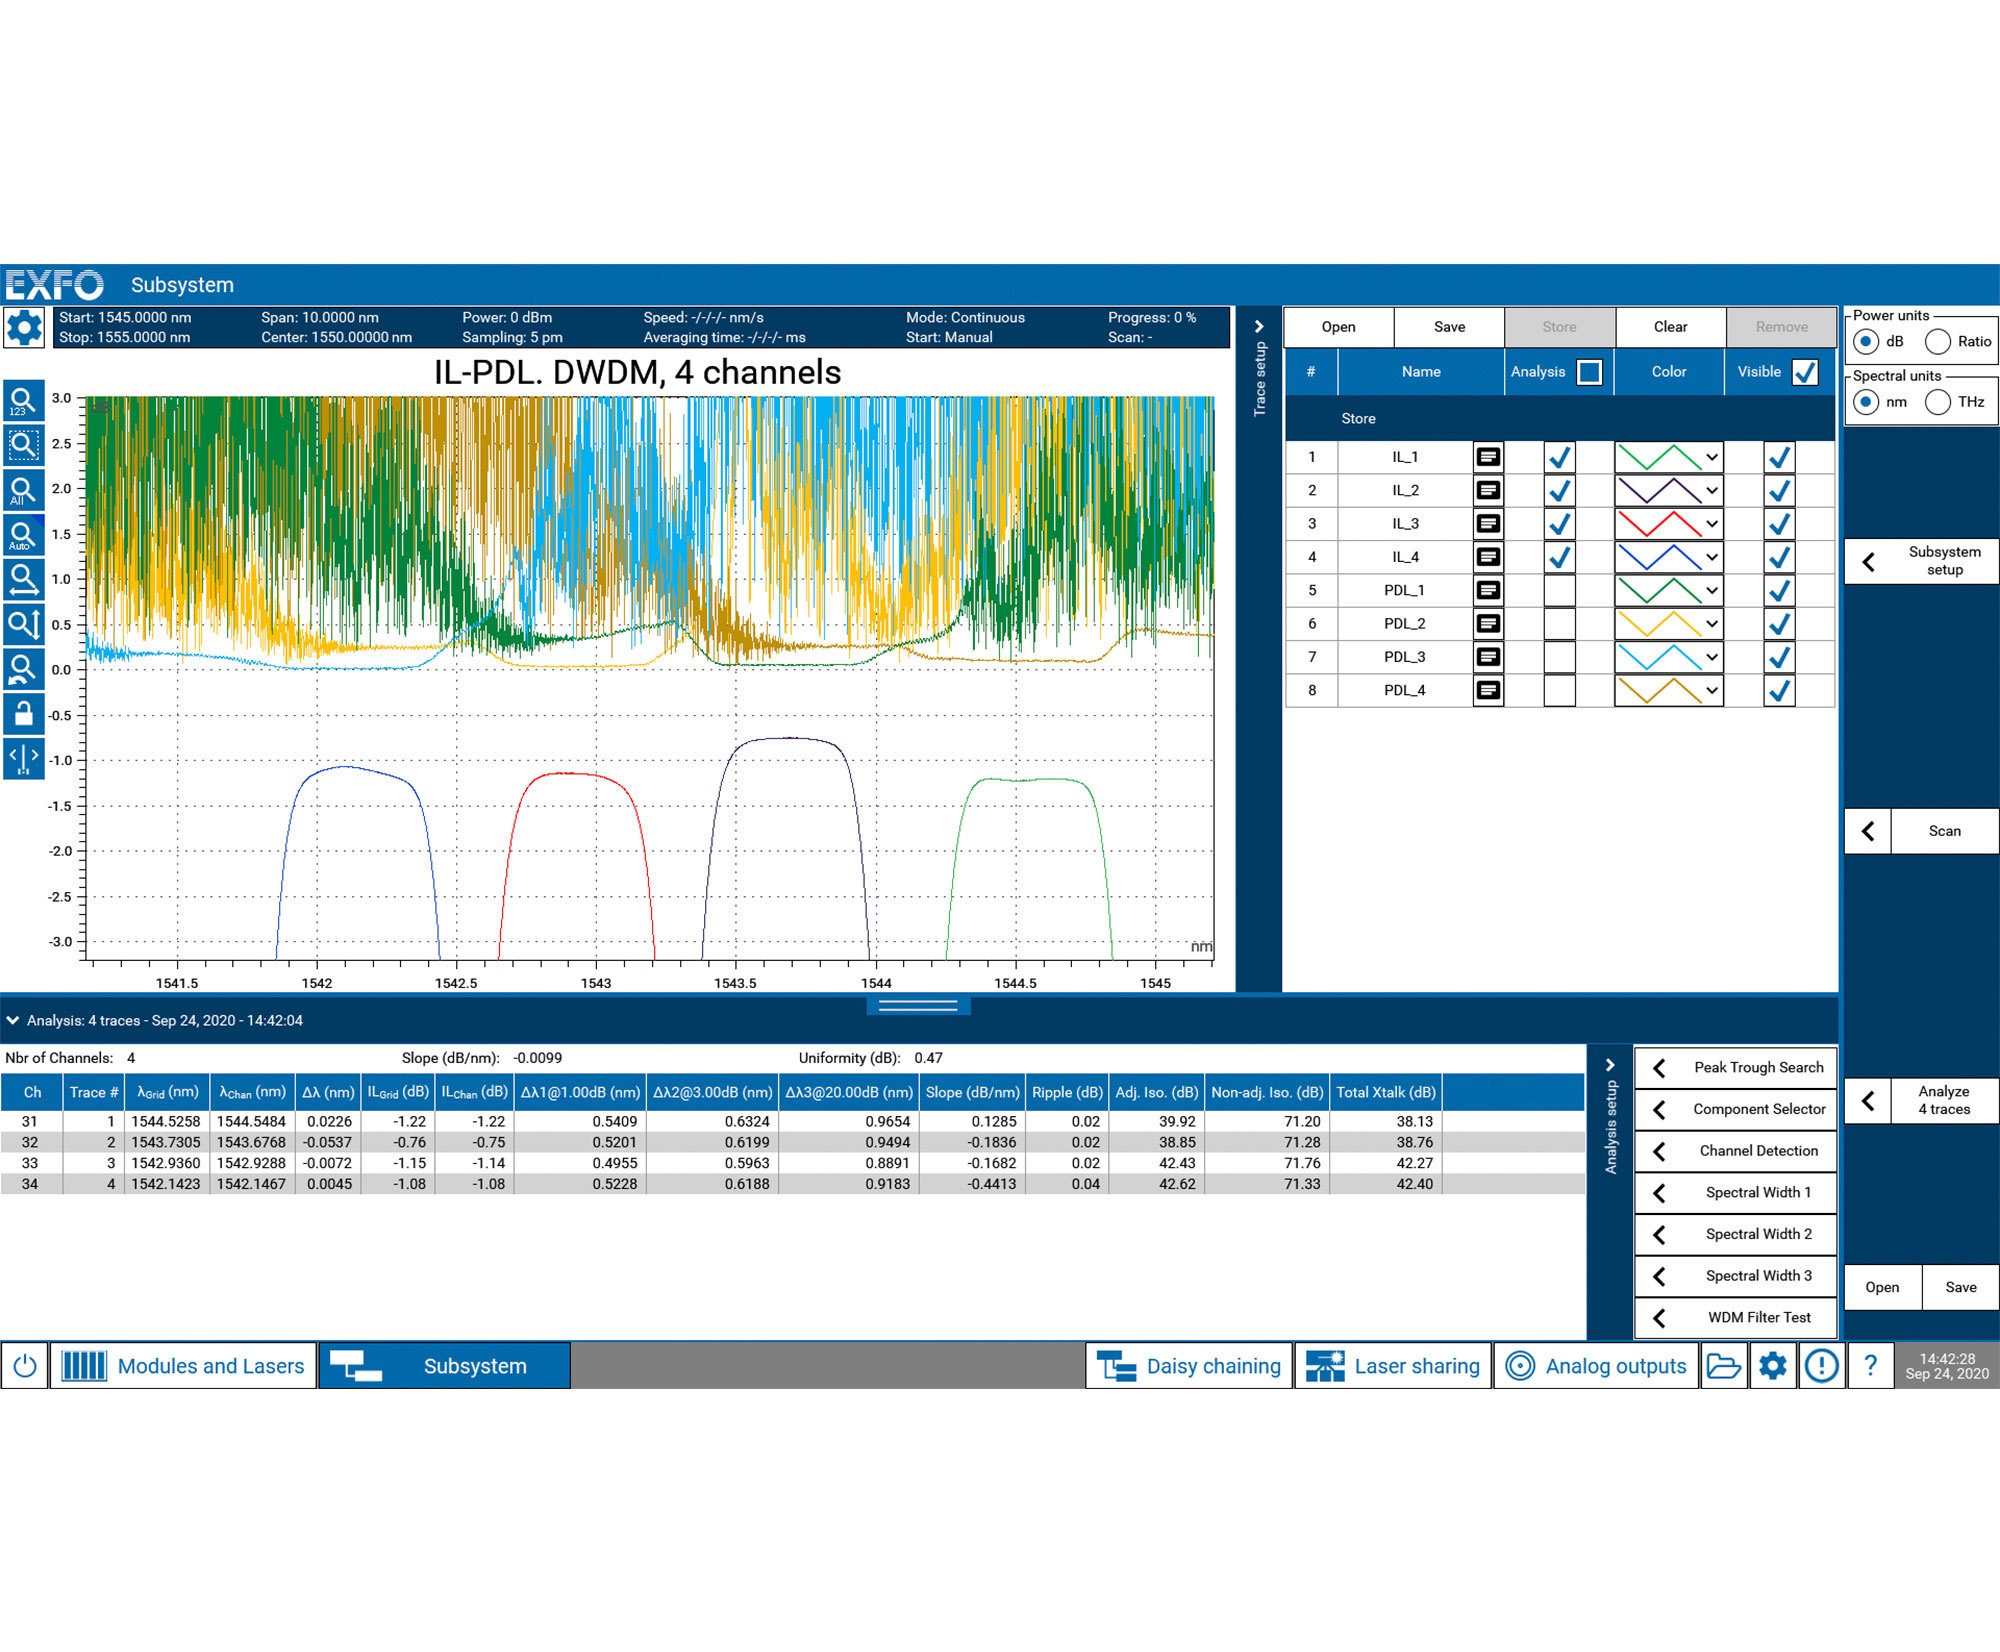This screenshot has height=1652, width=2000.
Task: Open the comment icon for IL_3
Action: coord(1488,524)
